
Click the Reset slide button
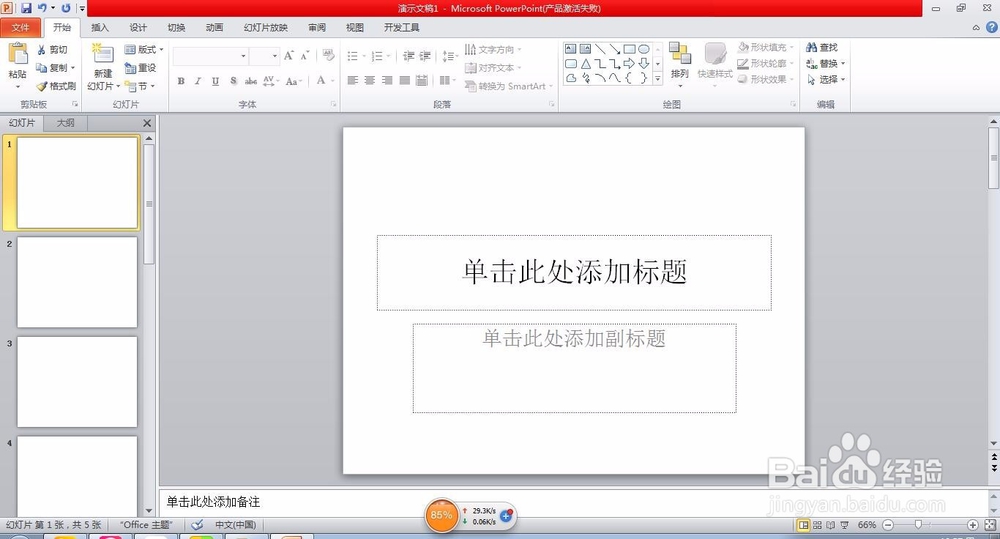pos(140,68)
